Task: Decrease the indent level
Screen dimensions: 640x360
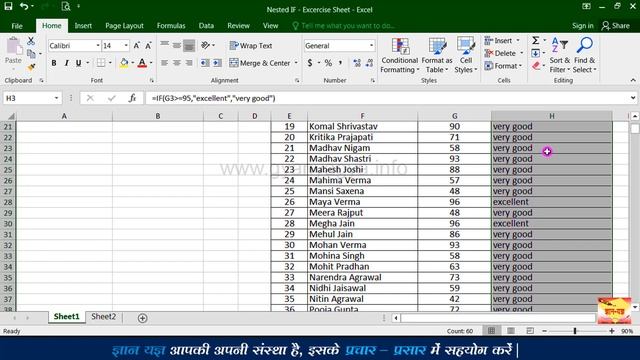Action: [x=205, y=63]
